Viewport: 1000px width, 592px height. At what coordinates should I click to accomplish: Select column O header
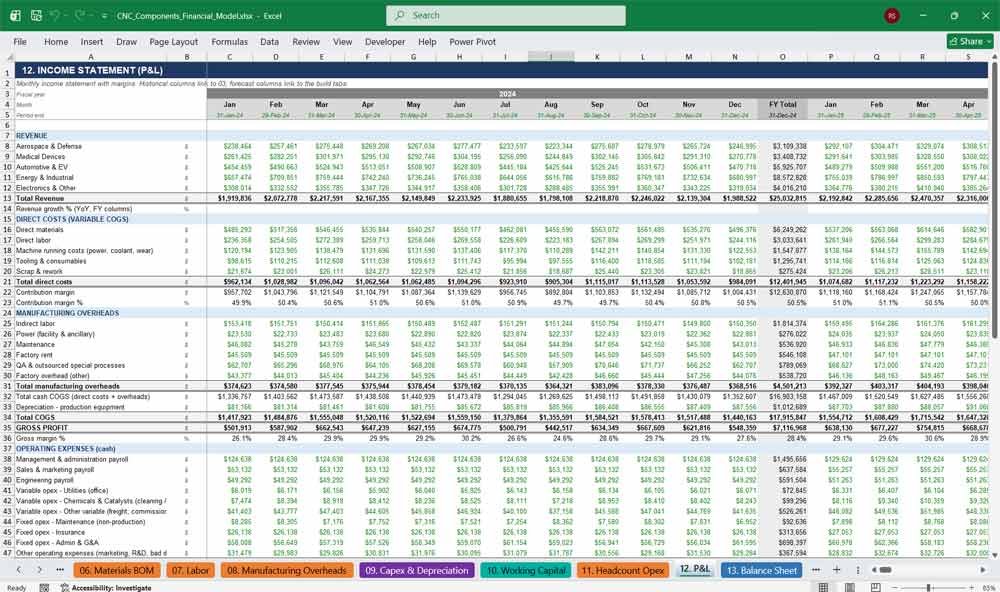(x=783, y=57)
